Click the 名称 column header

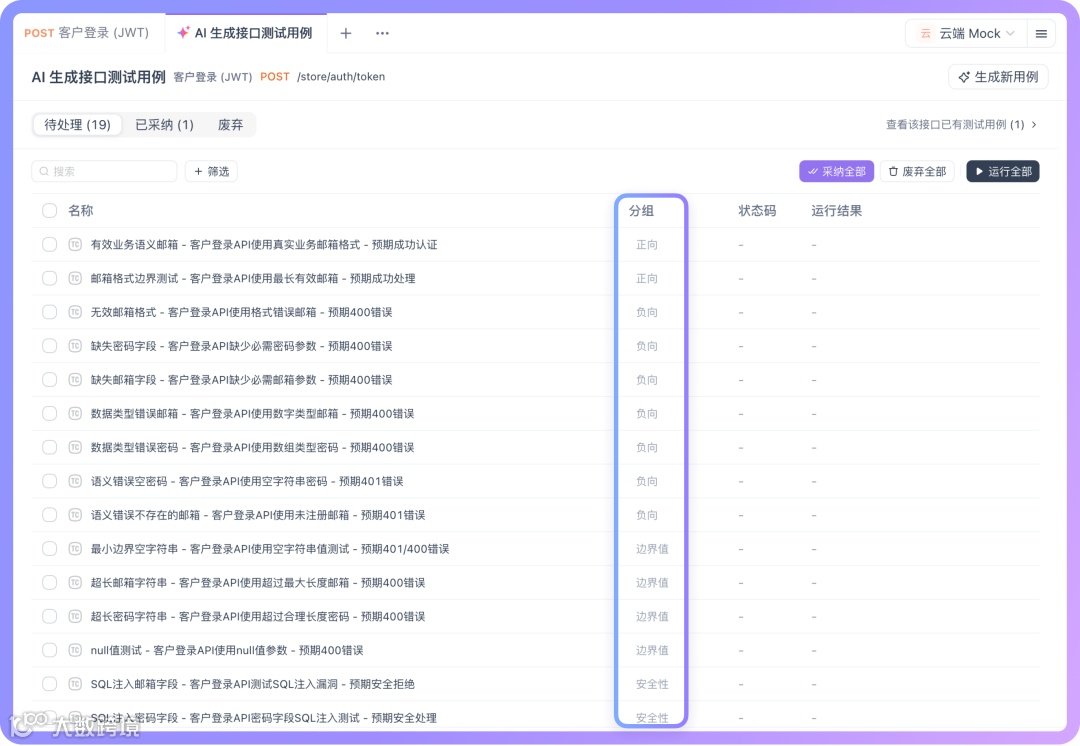pos(81,211)
